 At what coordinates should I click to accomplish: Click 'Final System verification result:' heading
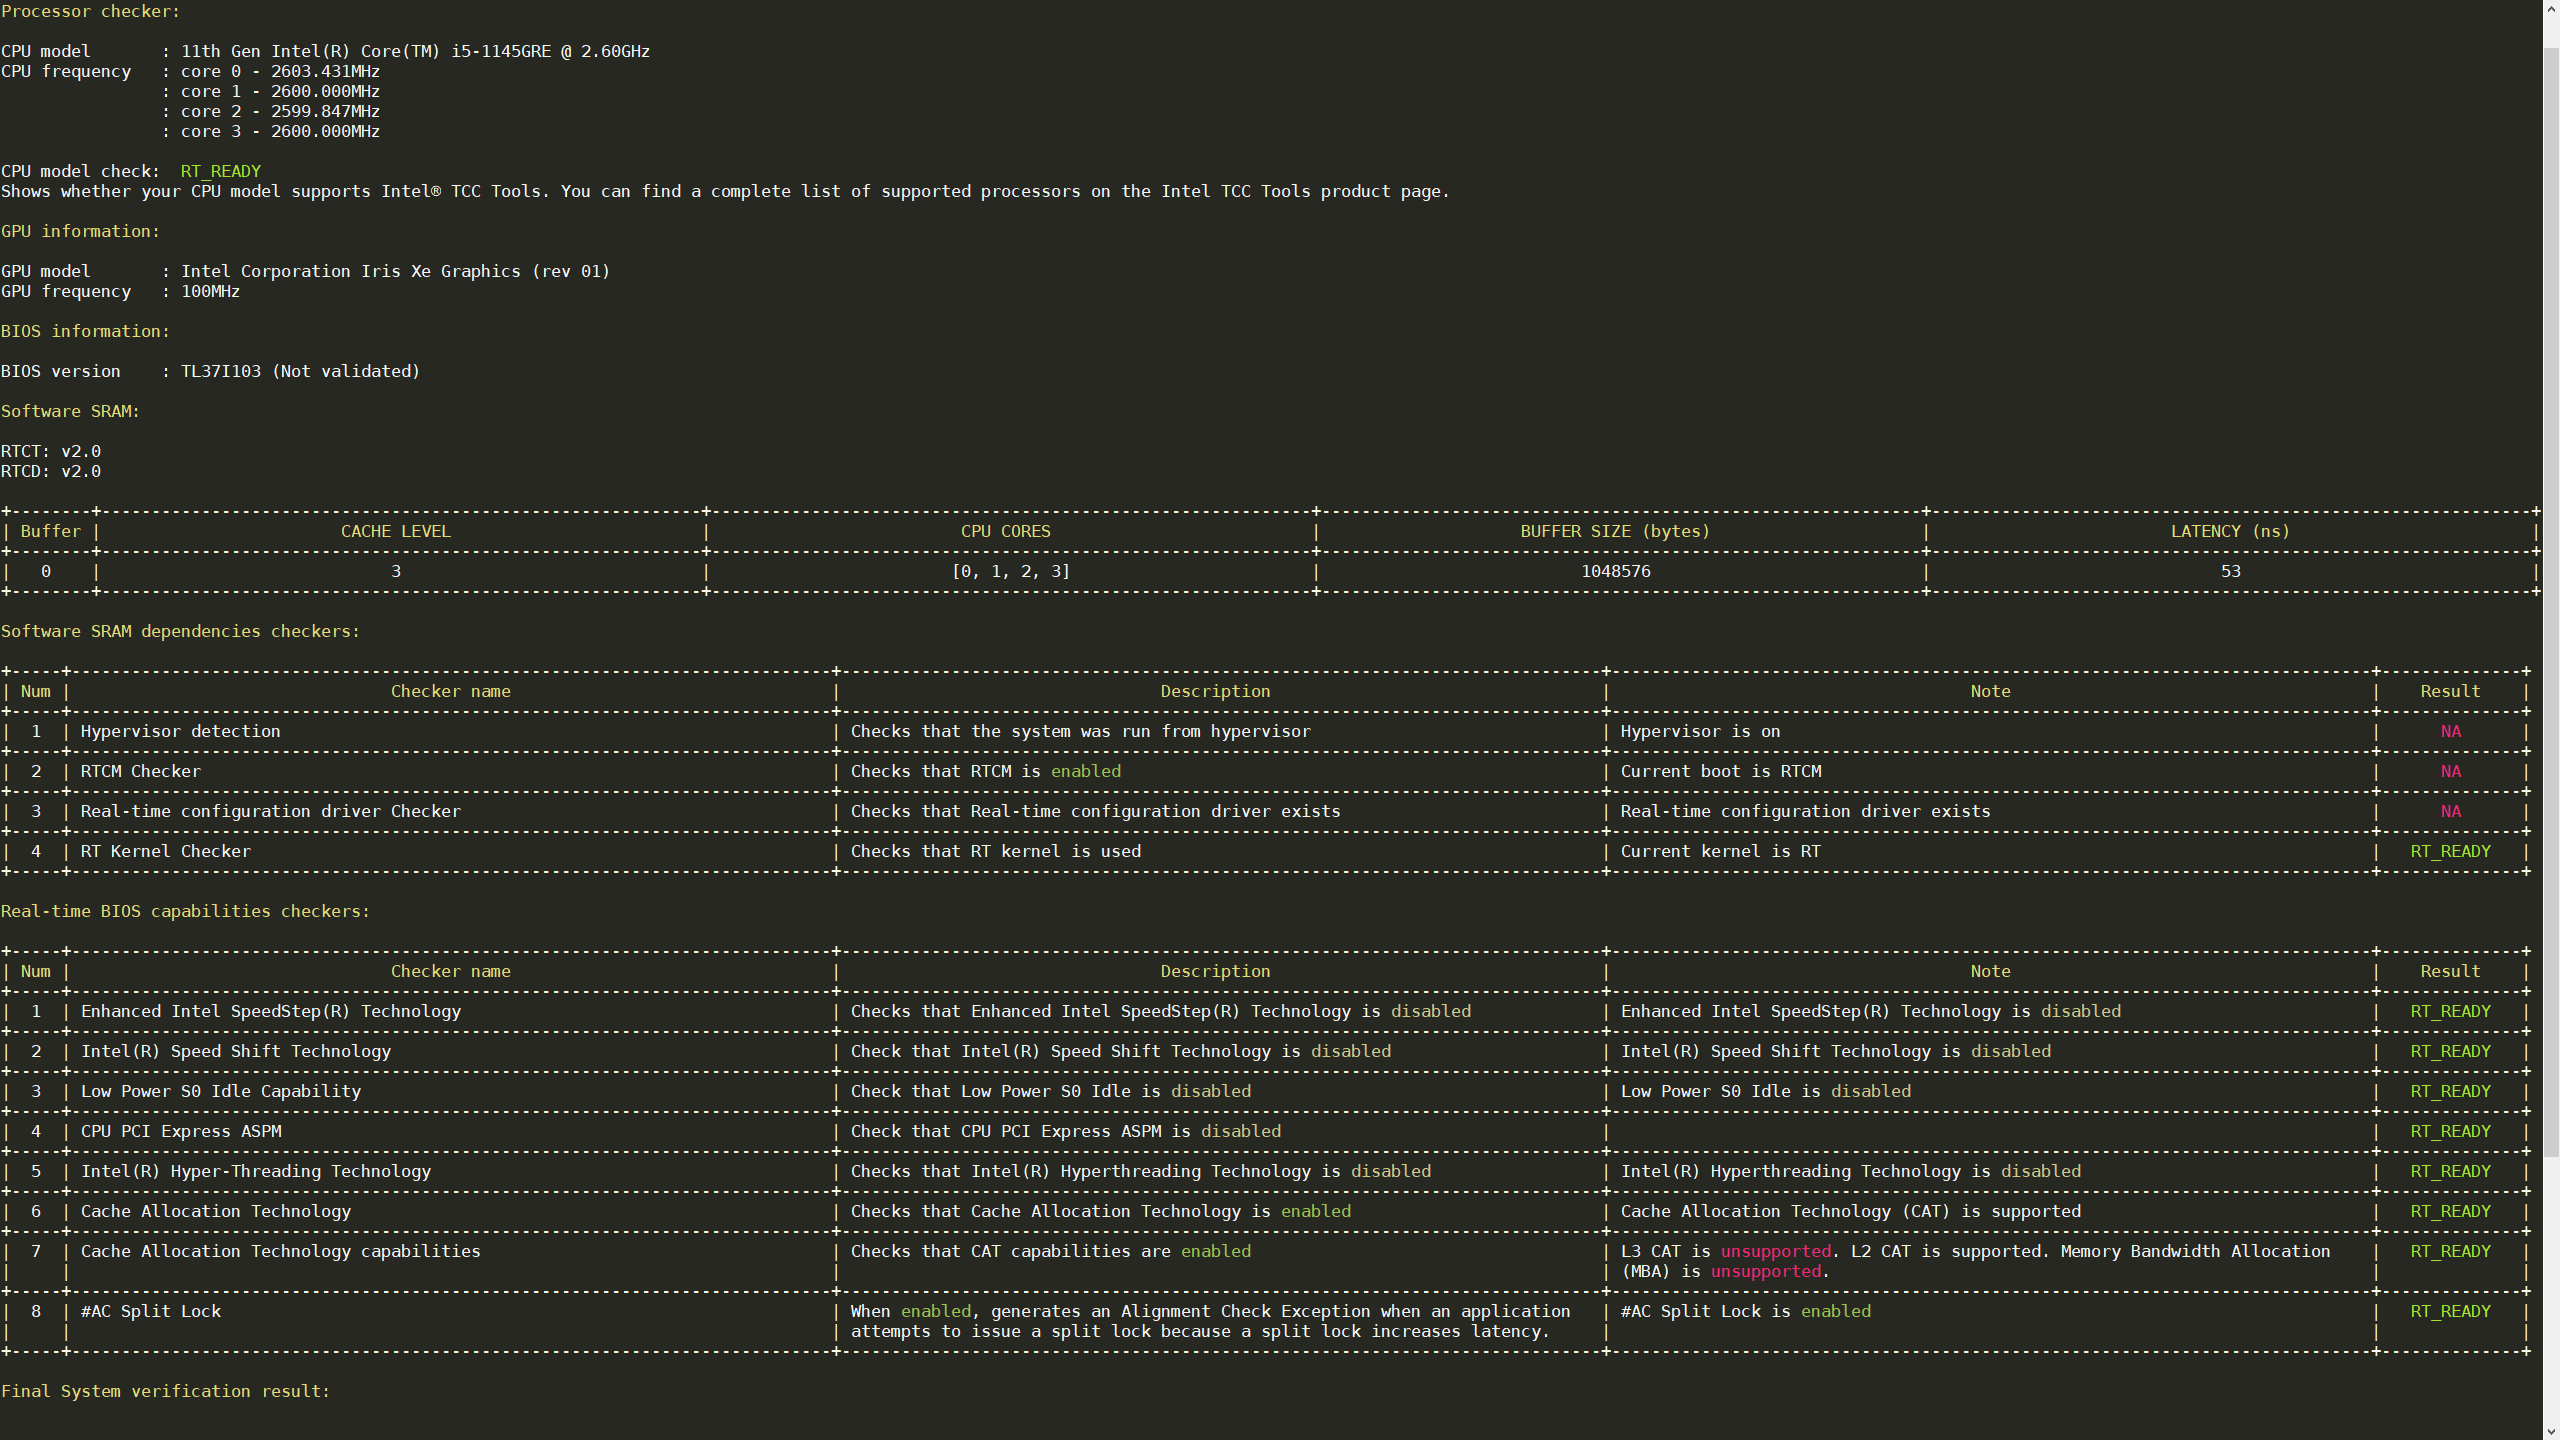[165, 1391]
